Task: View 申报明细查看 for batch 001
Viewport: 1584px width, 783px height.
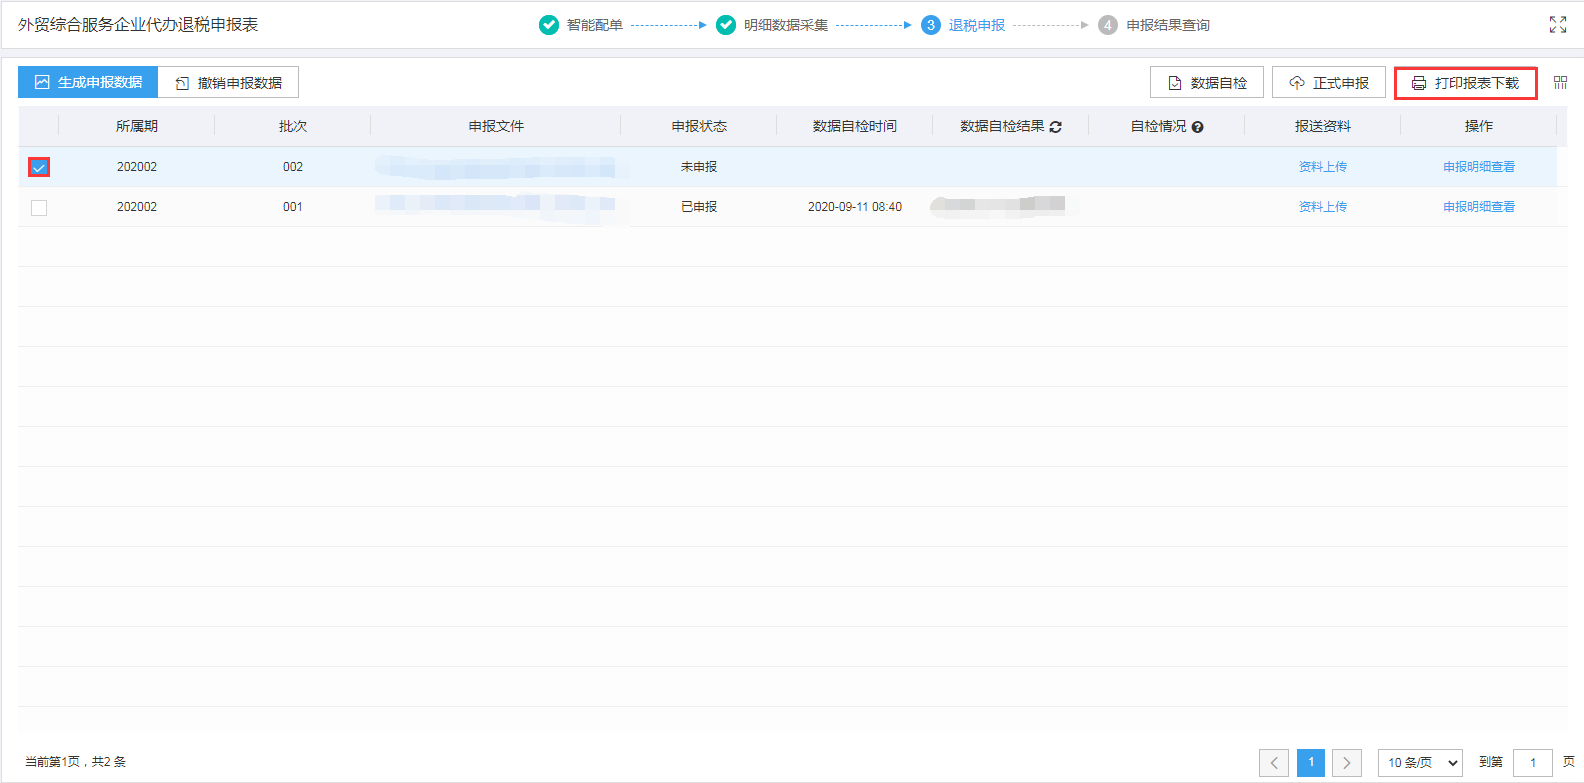Action: pyautogui.click(x=1479, y=207)
